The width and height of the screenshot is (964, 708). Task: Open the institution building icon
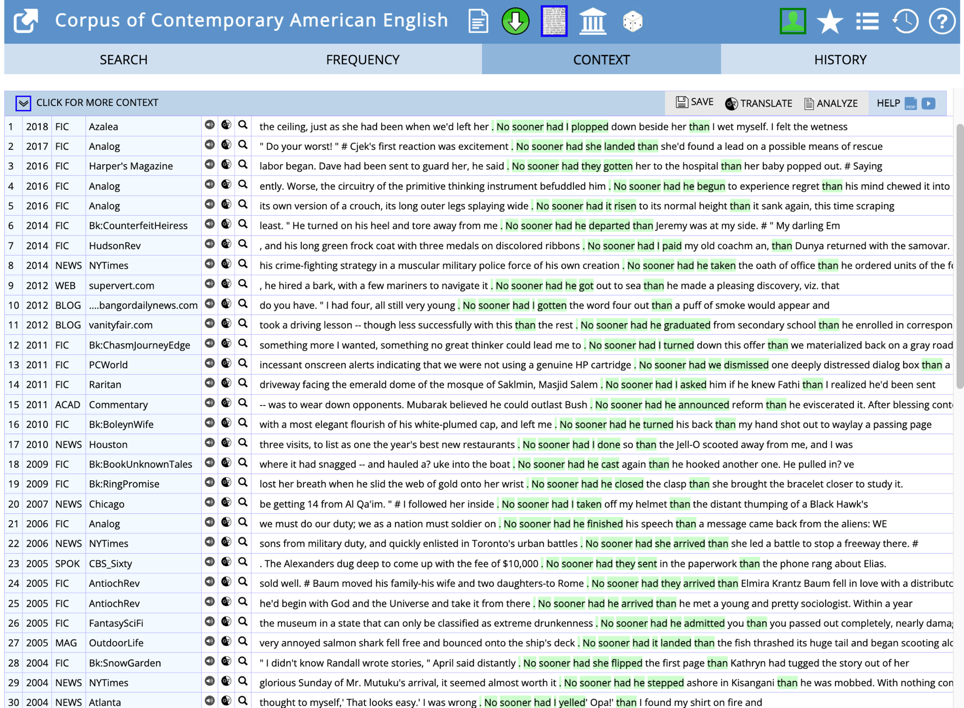coord(593,22)
